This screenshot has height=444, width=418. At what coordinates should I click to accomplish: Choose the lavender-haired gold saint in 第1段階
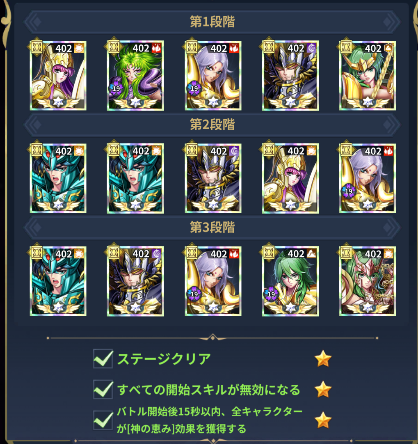(213, 76)
